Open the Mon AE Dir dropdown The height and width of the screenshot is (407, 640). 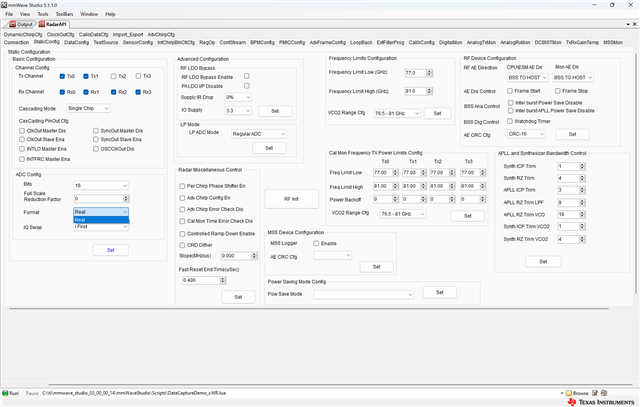[573, 78]
